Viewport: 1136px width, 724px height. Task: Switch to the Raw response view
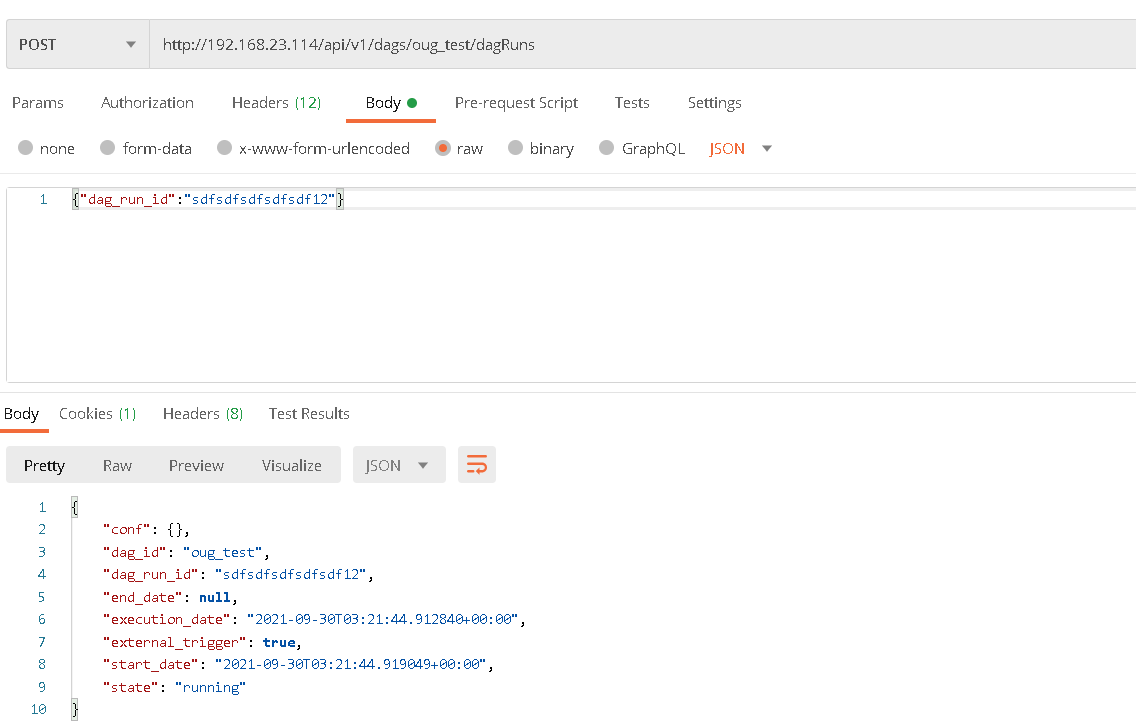point(117,465)
